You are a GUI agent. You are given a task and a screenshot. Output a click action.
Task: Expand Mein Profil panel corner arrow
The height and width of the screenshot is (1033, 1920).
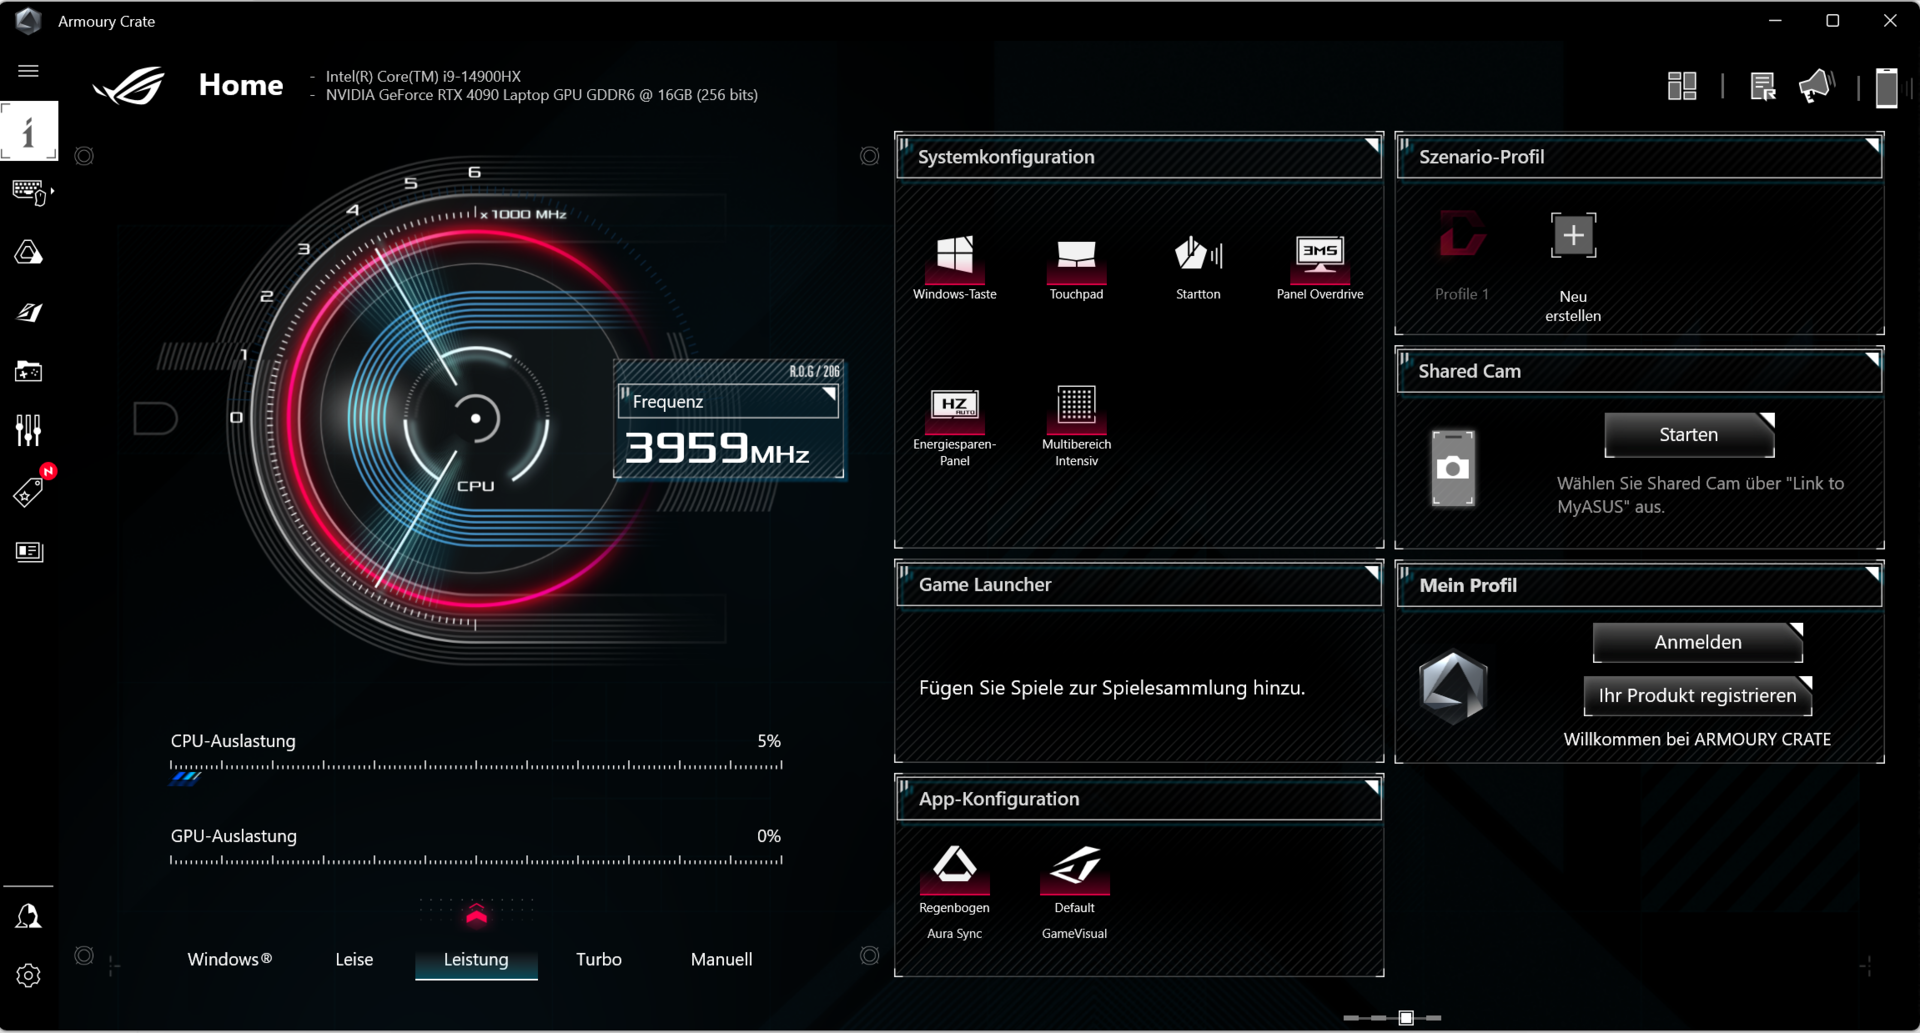click(x=1872, y=574)
